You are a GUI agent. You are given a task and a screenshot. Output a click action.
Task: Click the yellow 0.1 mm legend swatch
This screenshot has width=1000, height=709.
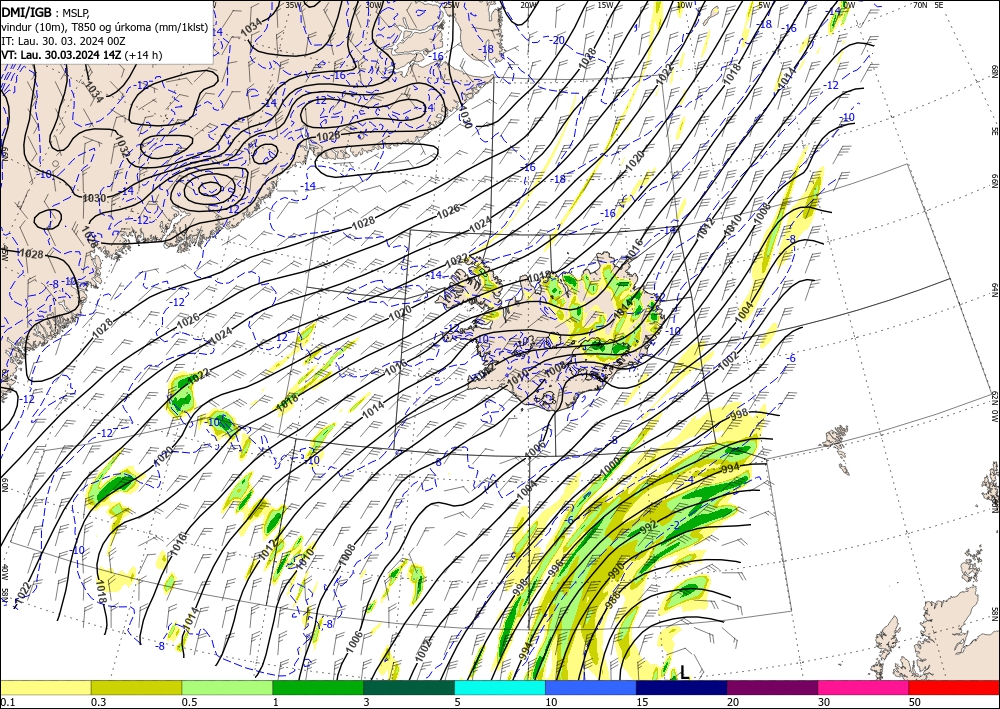tap(45, 687)
